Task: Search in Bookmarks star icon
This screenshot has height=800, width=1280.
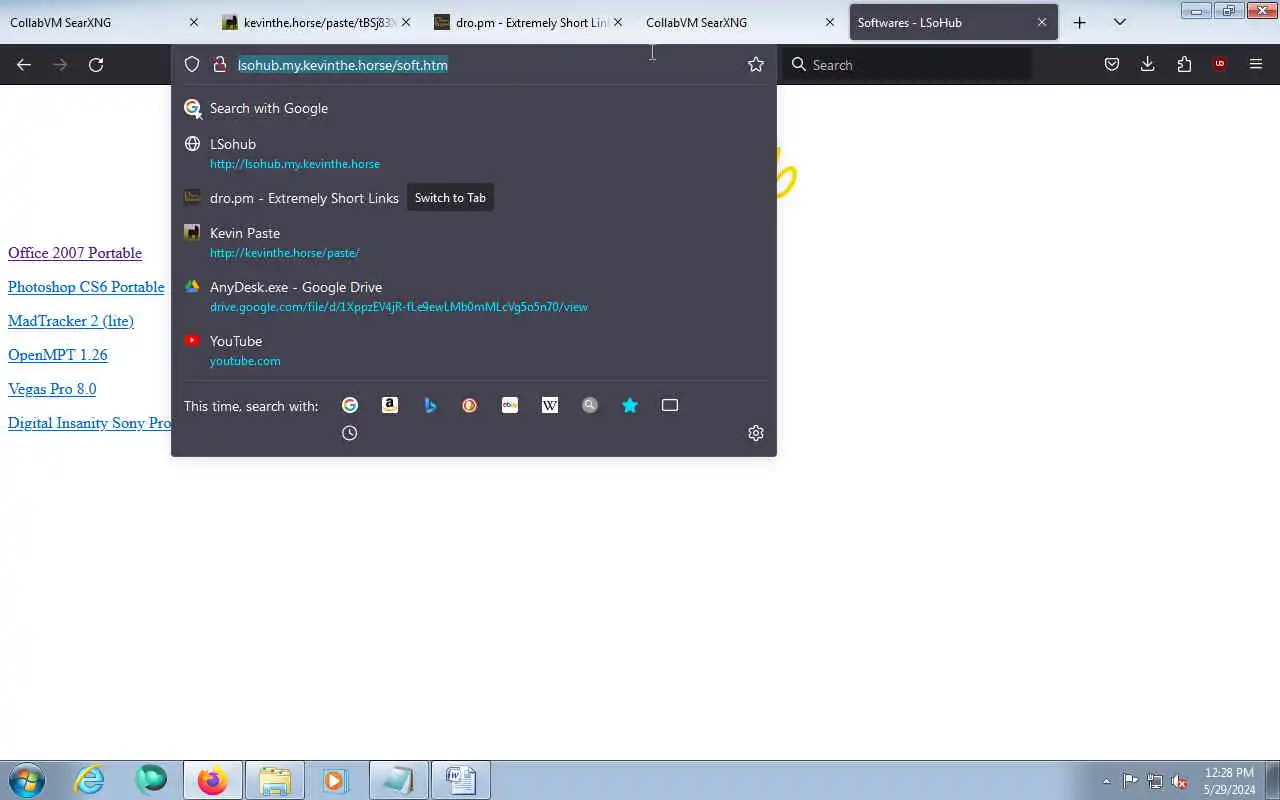Action: pyautogui.click(x=630, y=405)
